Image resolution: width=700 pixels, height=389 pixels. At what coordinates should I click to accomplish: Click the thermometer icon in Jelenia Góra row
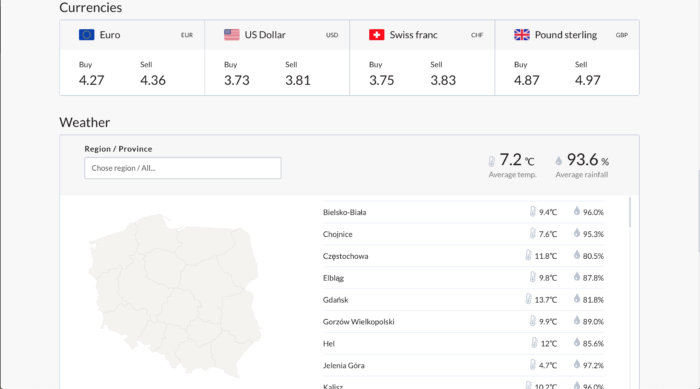point(533,364)
